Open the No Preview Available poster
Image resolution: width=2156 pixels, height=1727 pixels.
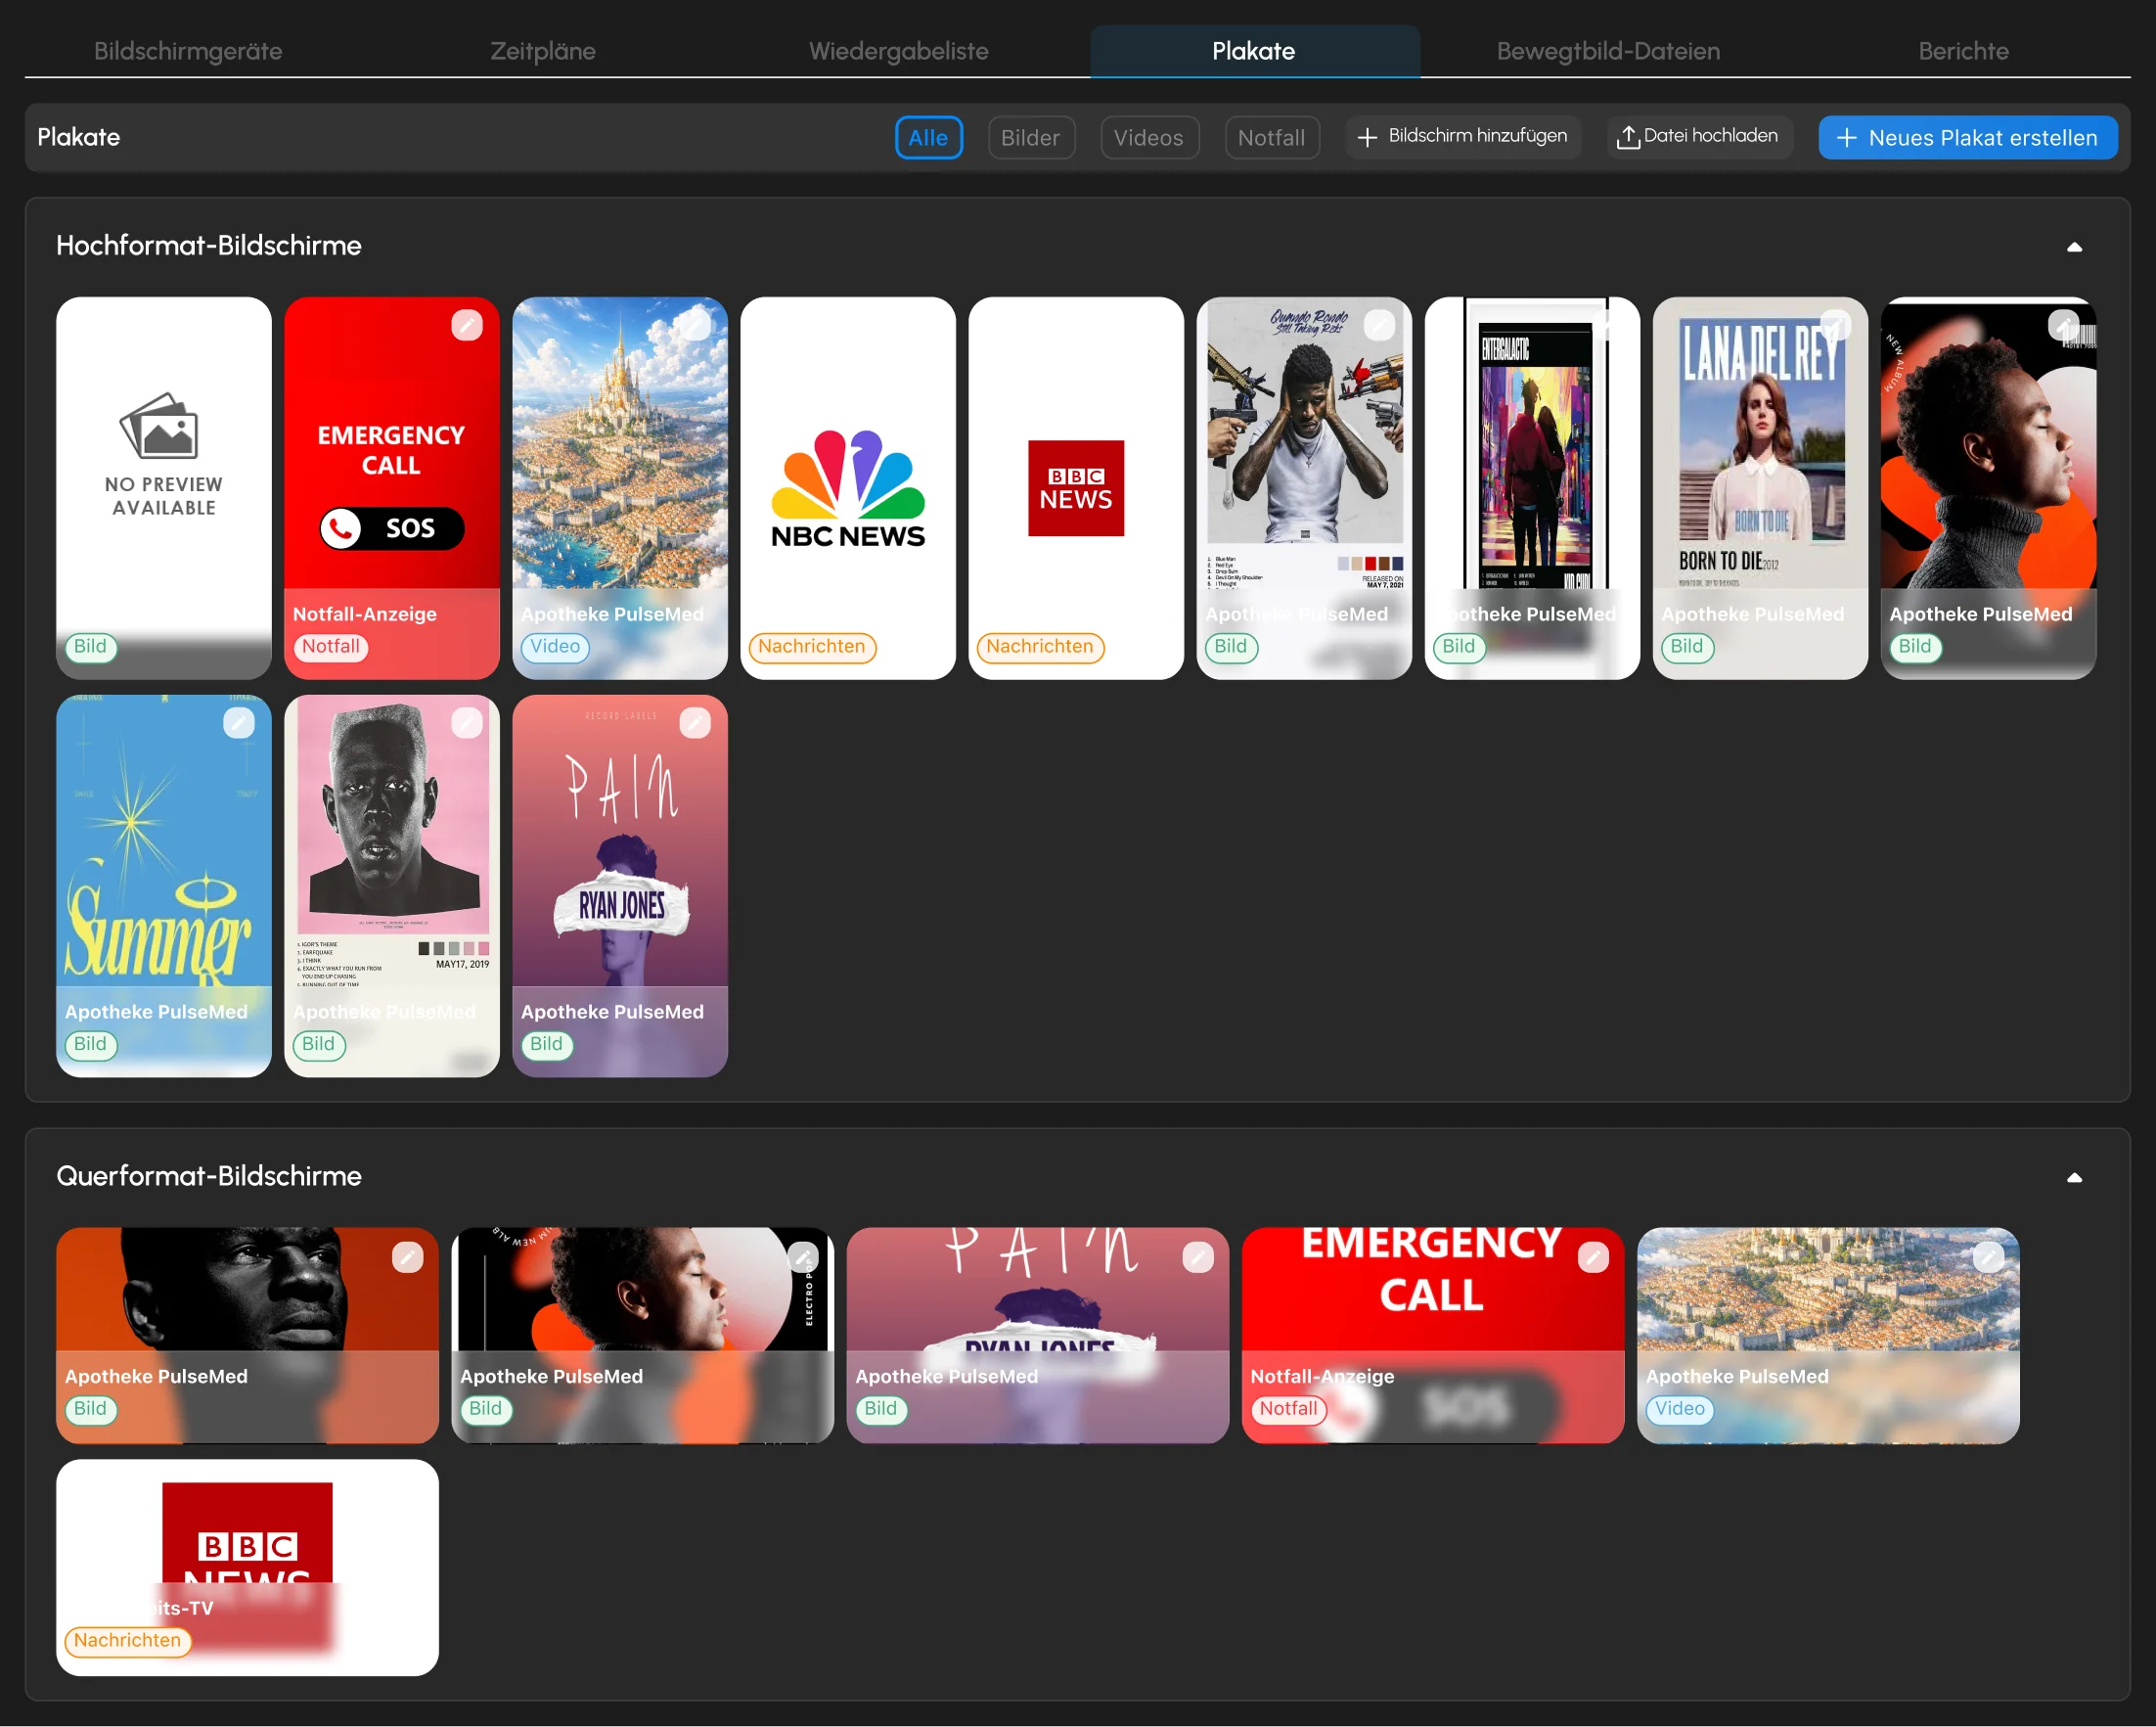tap(164, 488)
